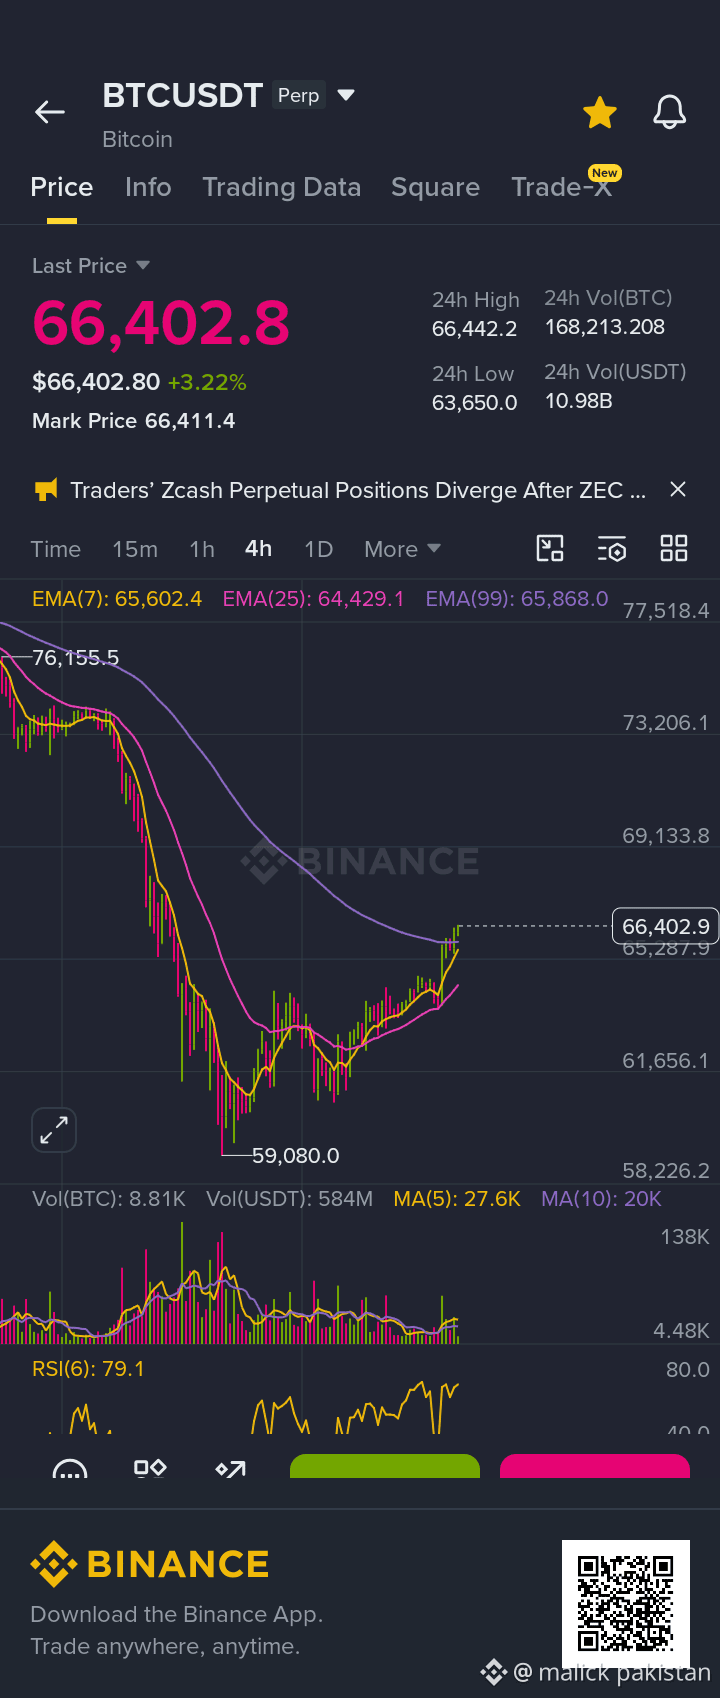Screen dimensions: 720x1698
Task: Click the 66,402.9 current price tag
Action: point(665,927)
